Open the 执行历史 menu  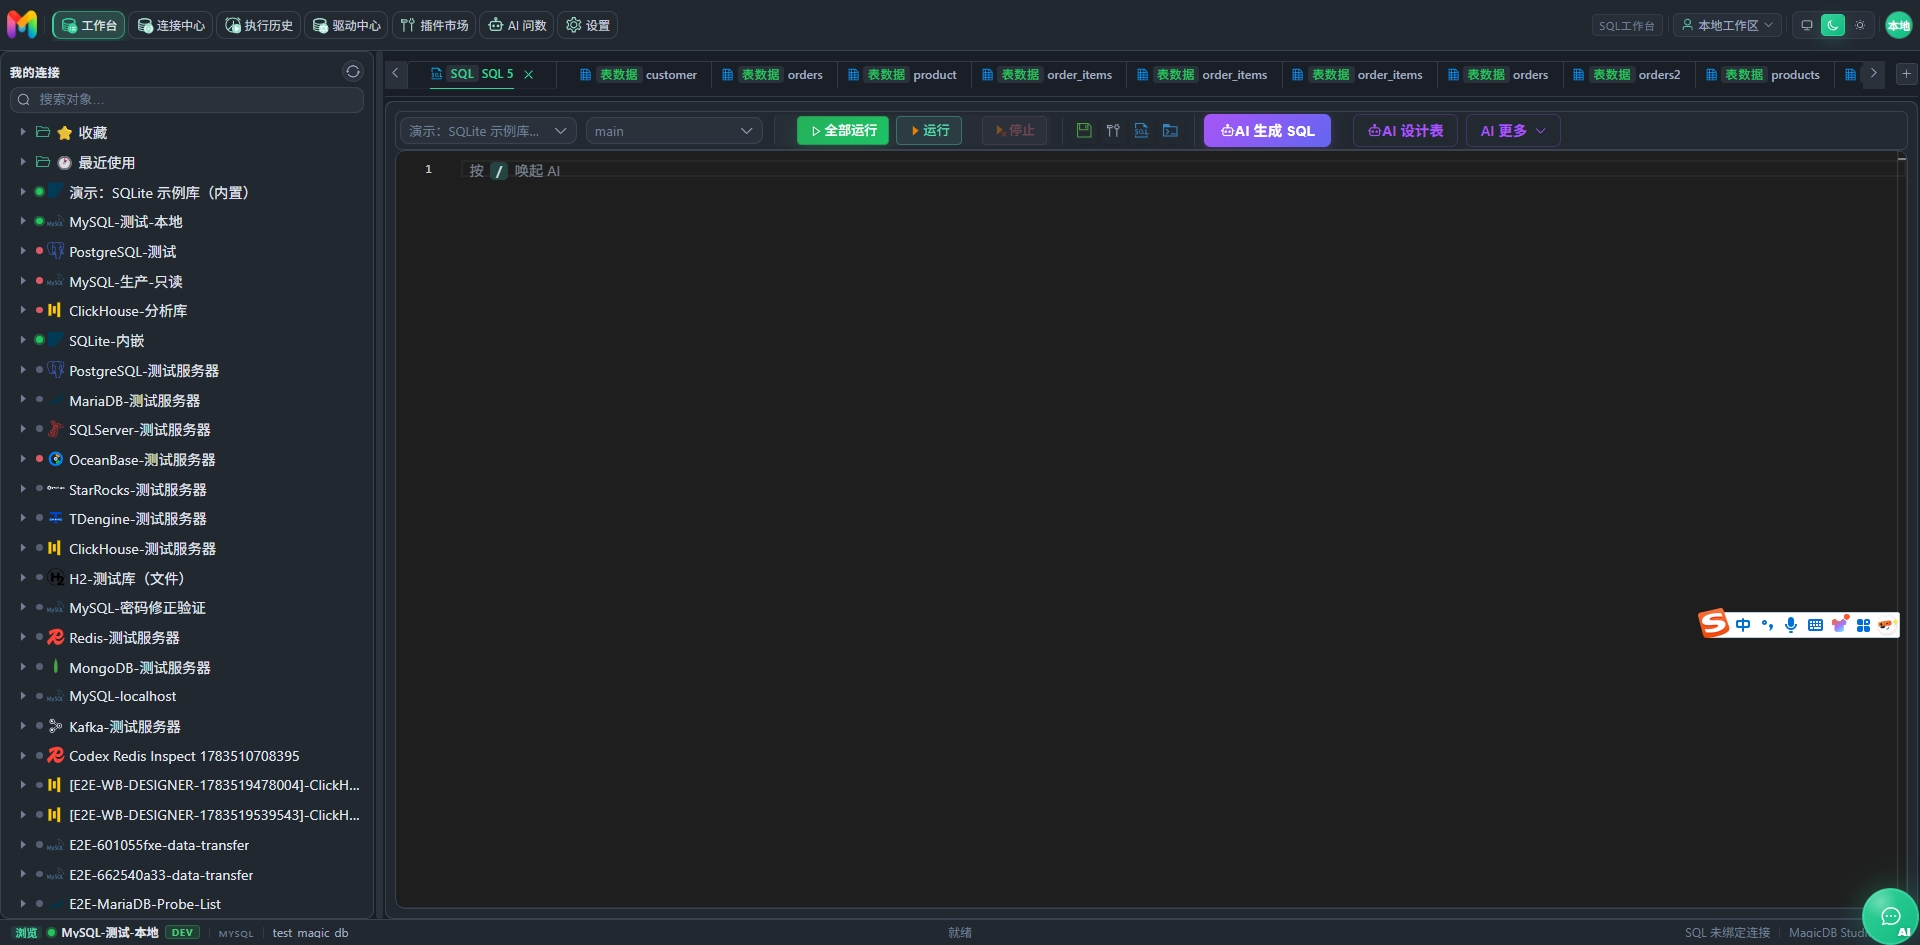coord(259,25)
